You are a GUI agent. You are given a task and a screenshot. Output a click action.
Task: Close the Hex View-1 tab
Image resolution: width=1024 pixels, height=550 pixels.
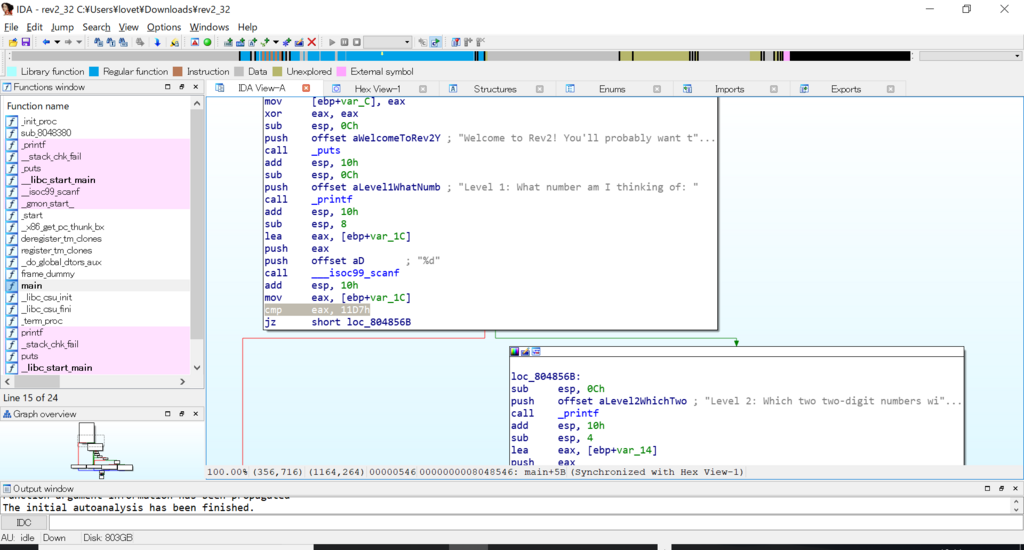423,89
